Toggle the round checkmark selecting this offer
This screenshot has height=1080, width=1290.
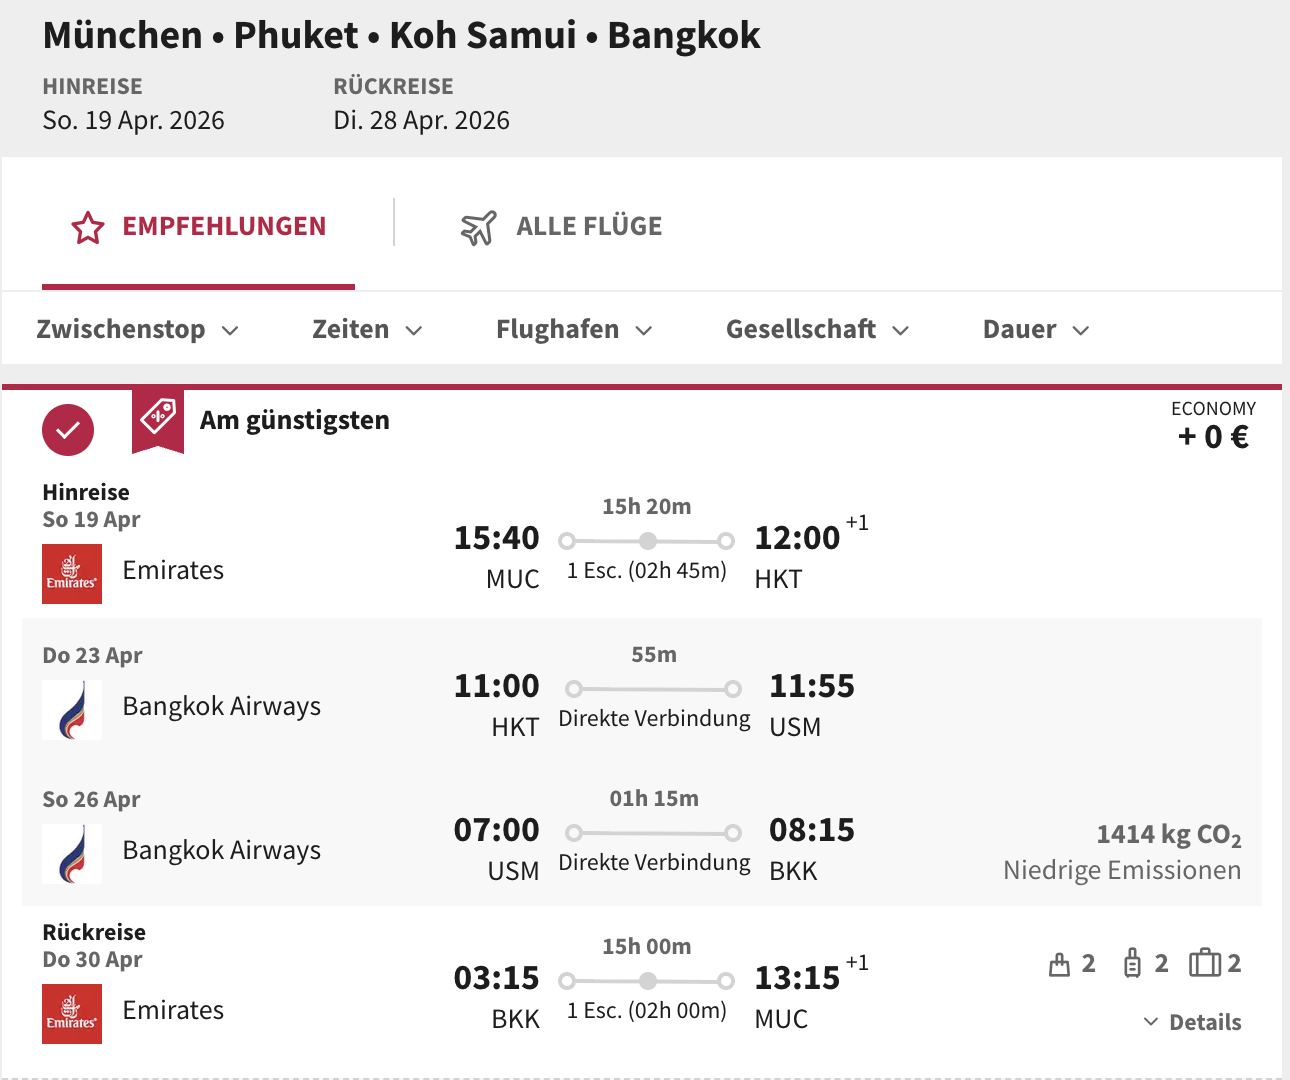[68, 430]
